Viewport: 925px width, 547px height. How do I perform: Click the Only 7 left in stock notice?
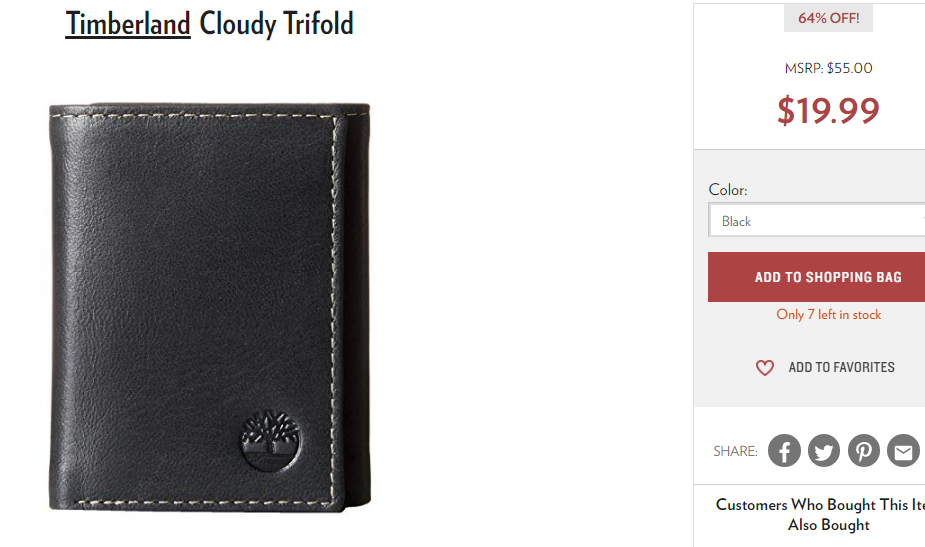[x=828, y=315]
